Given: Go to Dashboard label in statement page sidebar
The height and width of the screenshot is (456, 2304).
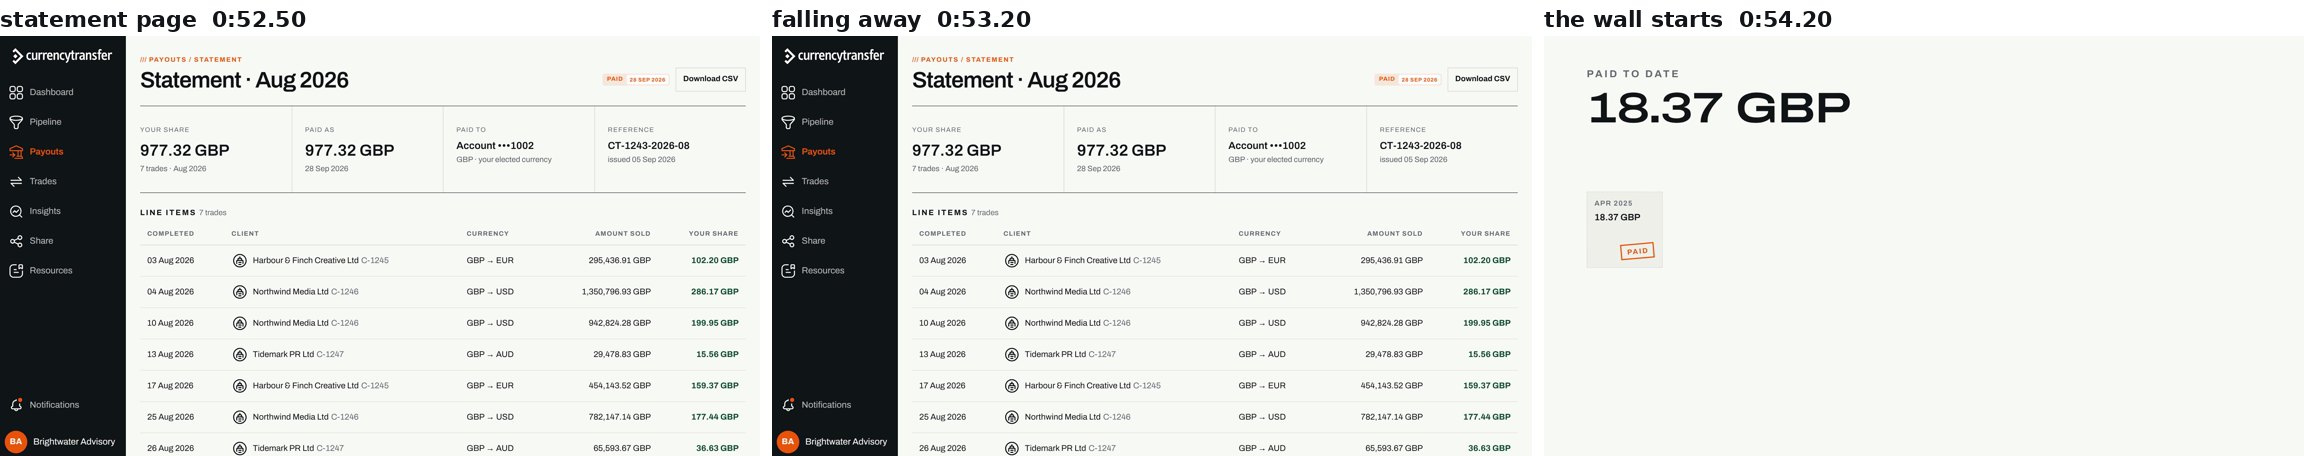Looking at the screenshot, I should click(x=51, y=92).
